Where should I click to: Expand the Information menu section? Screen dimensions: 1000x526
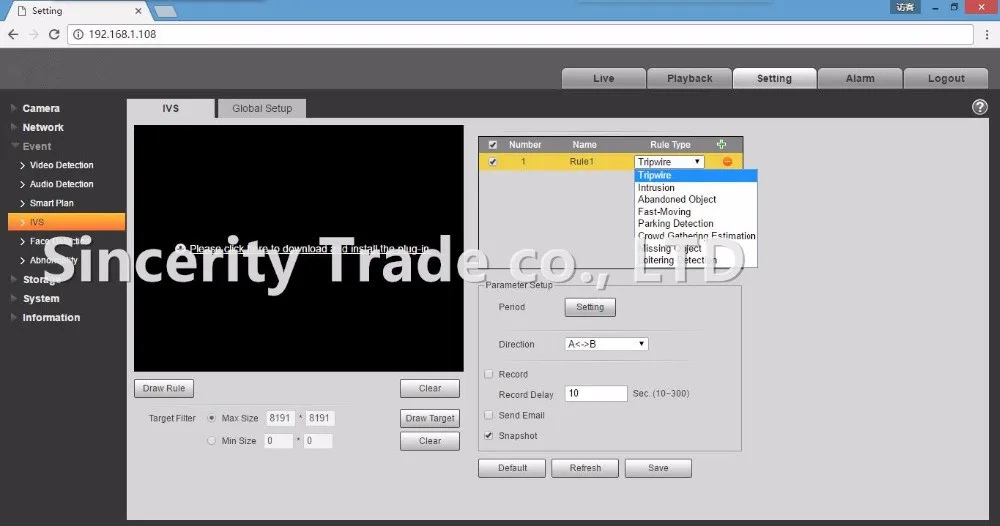tap(51, 318)
